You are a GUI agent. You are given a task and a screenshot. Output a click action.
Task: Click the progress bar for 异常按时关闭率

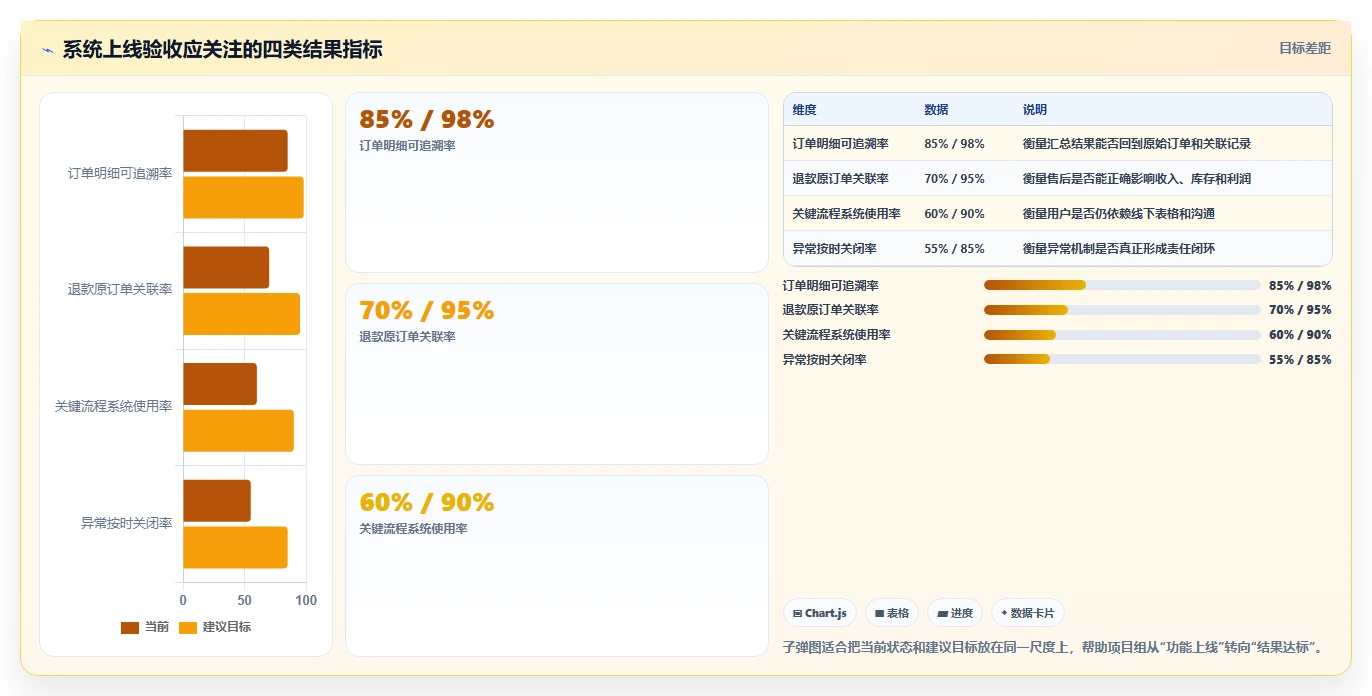pos(1122,359)
